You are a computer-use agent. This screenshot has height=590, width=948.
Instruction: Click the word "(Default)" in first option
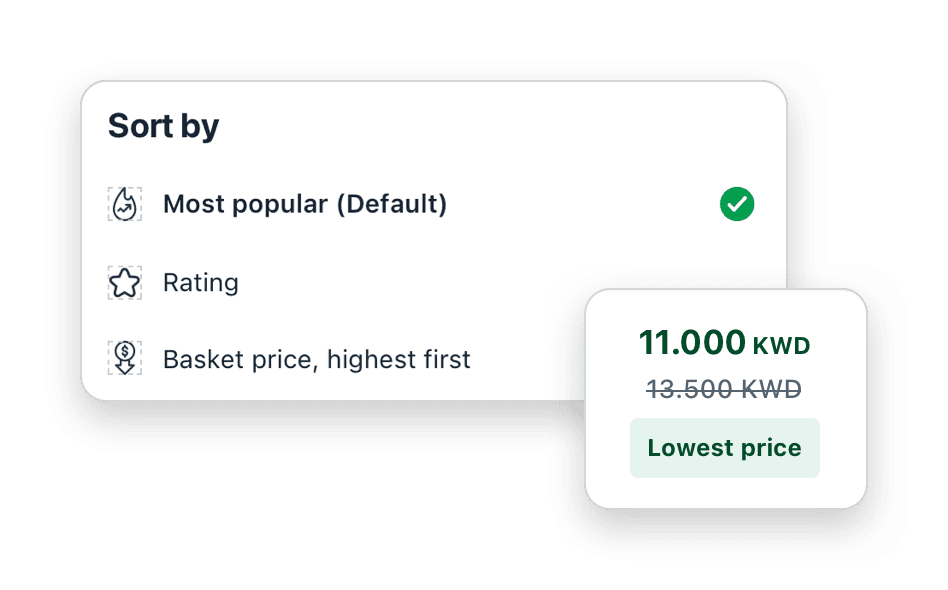click(392, 204)
